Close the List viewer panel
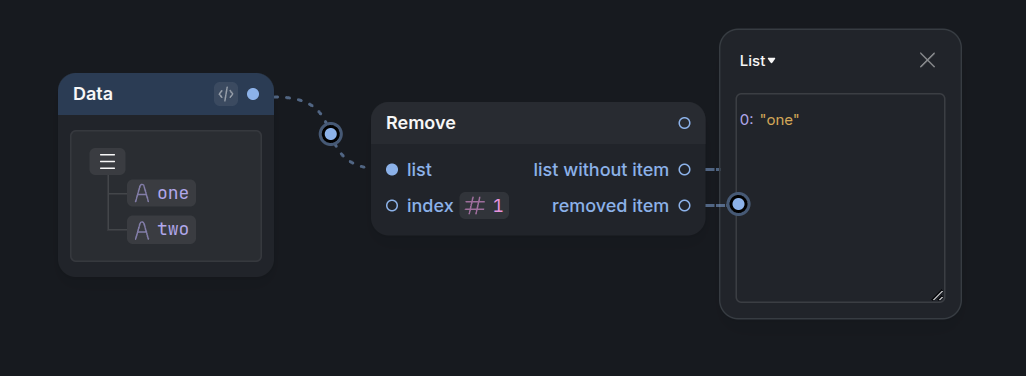The image size is (1026, 376). point(927,60)
